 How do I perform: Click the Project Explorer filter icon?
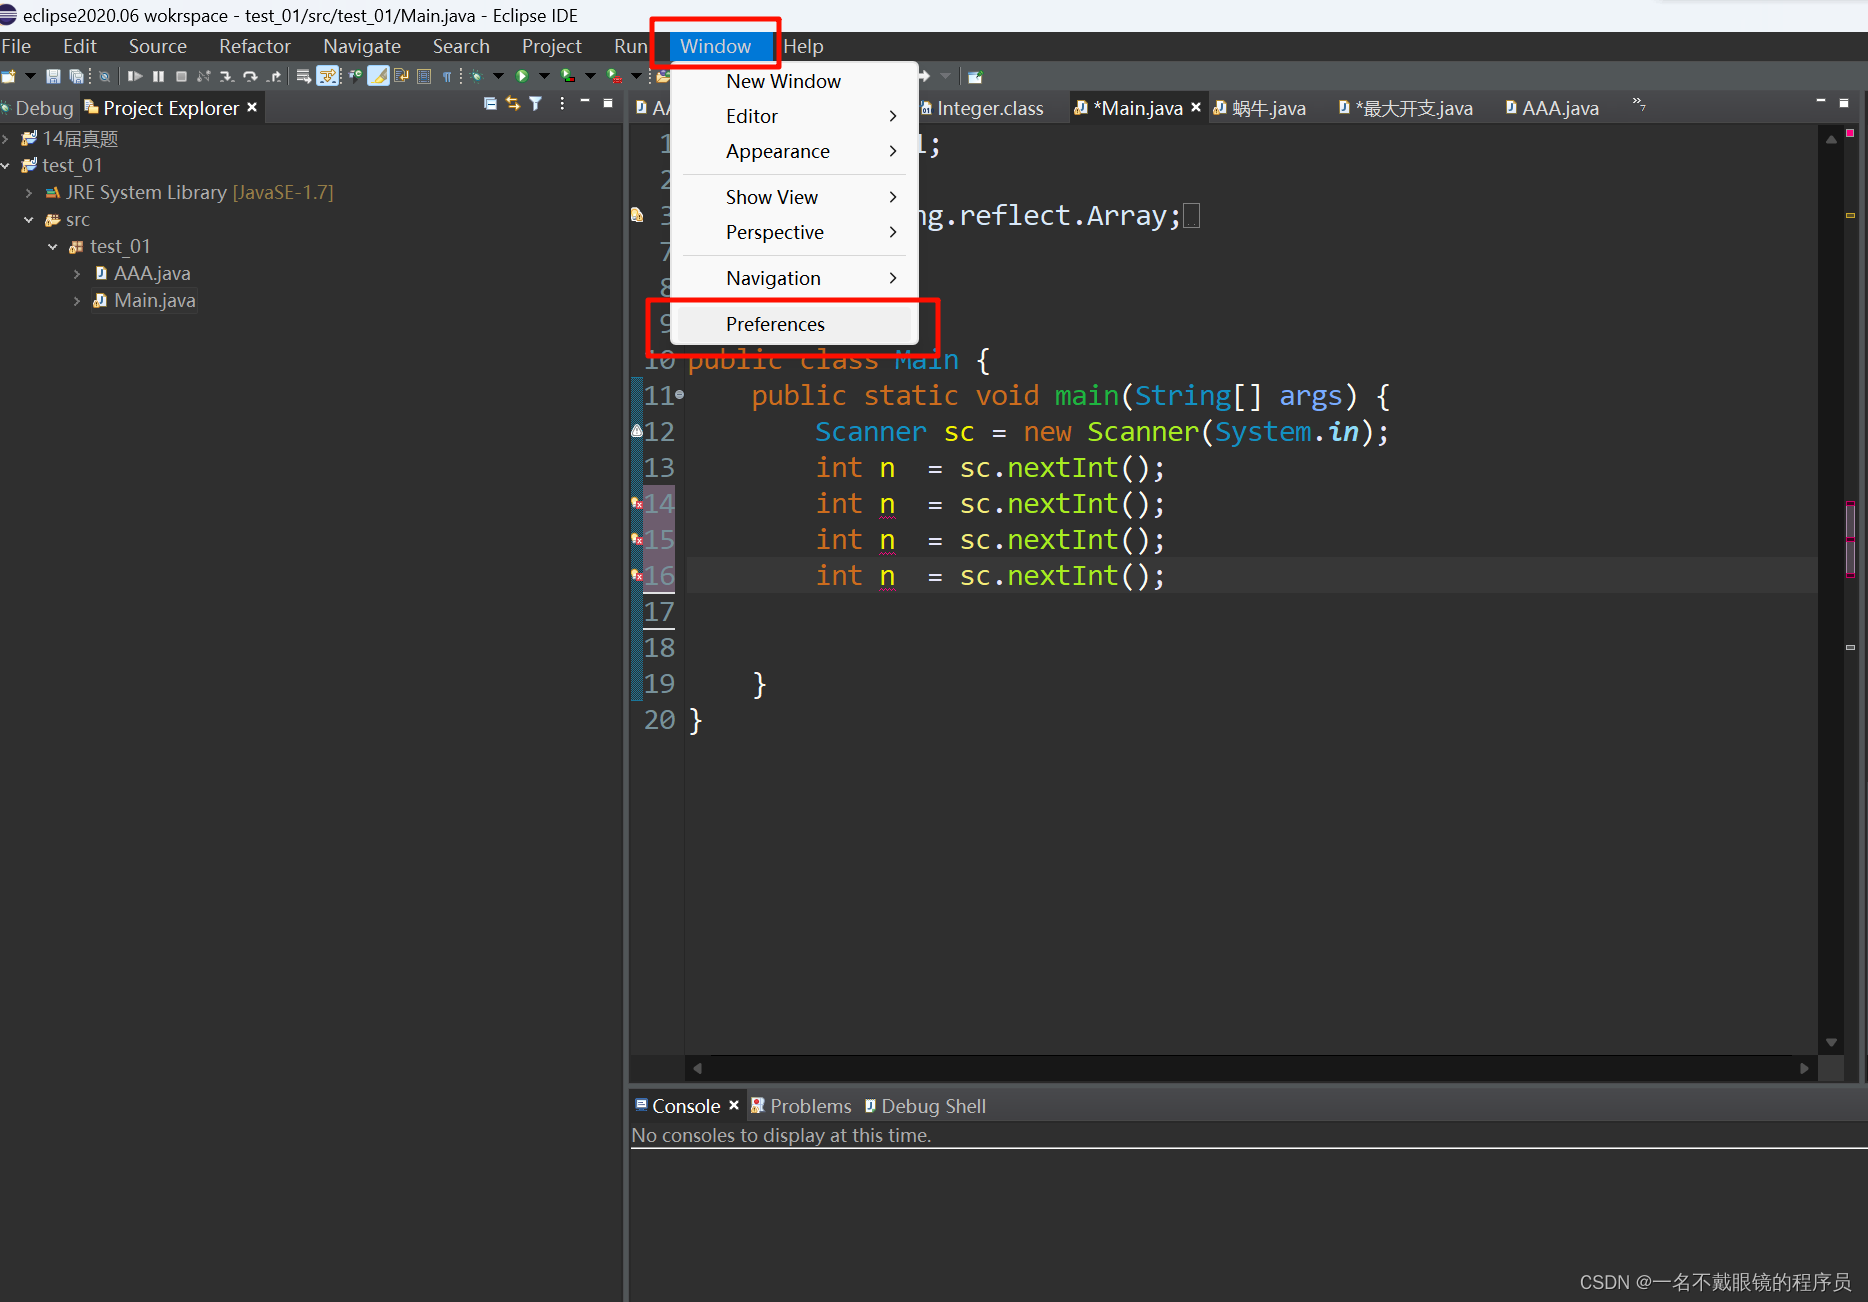[535, 103]
